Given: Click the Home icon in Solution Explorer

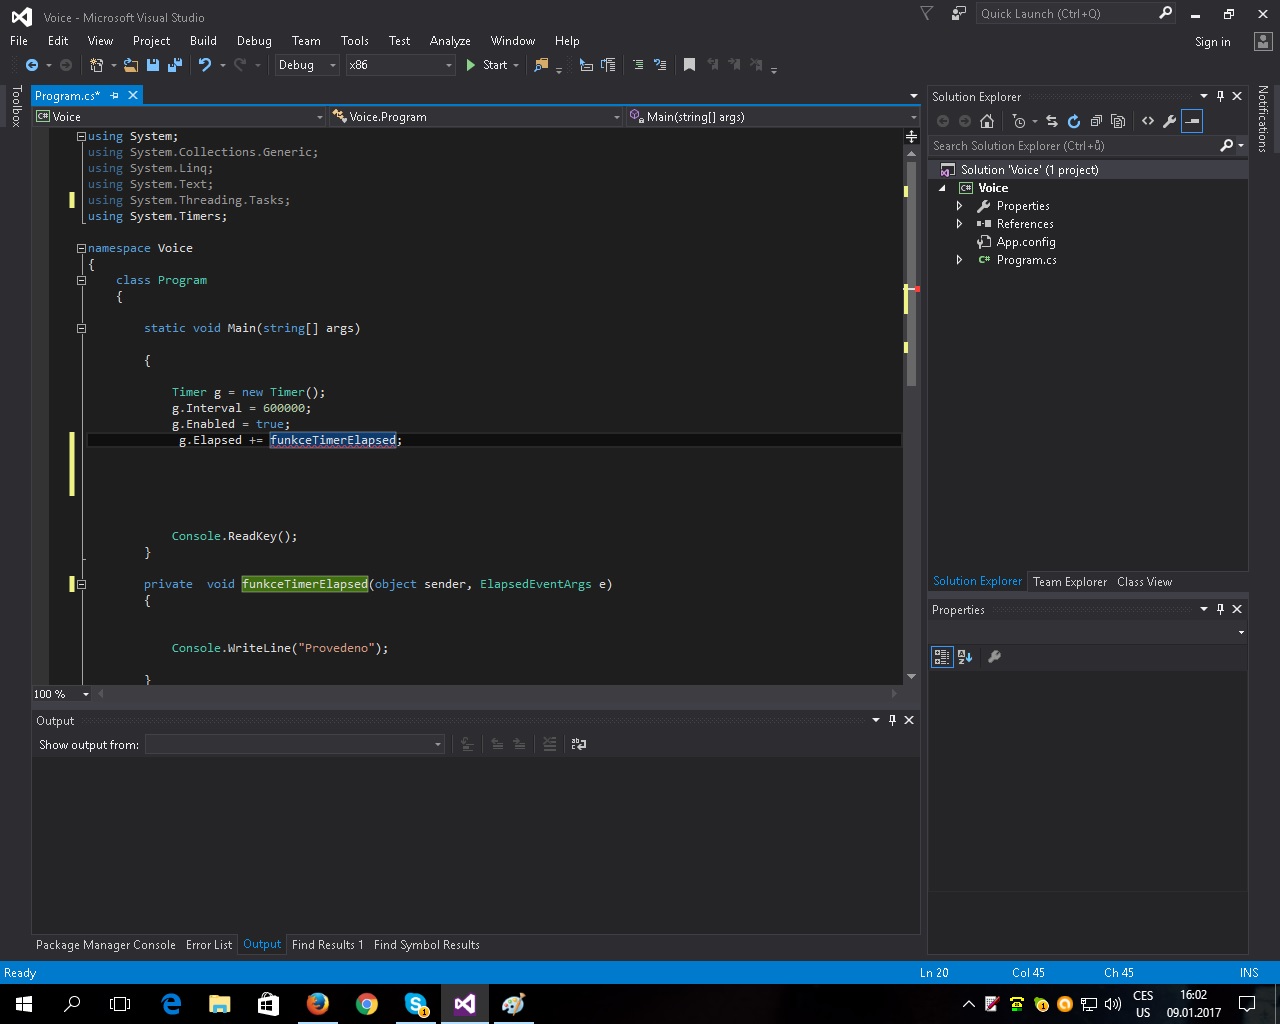Looking at the screenshot, I should tap(987, 121).
